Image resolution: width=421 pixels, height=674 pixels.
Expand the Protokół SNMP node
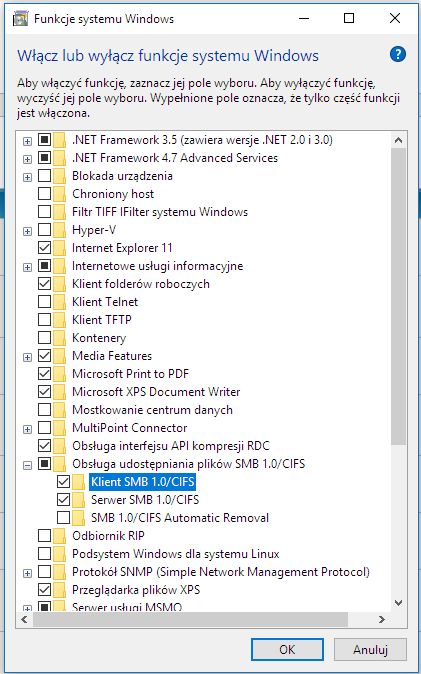[x=28, y=573]
